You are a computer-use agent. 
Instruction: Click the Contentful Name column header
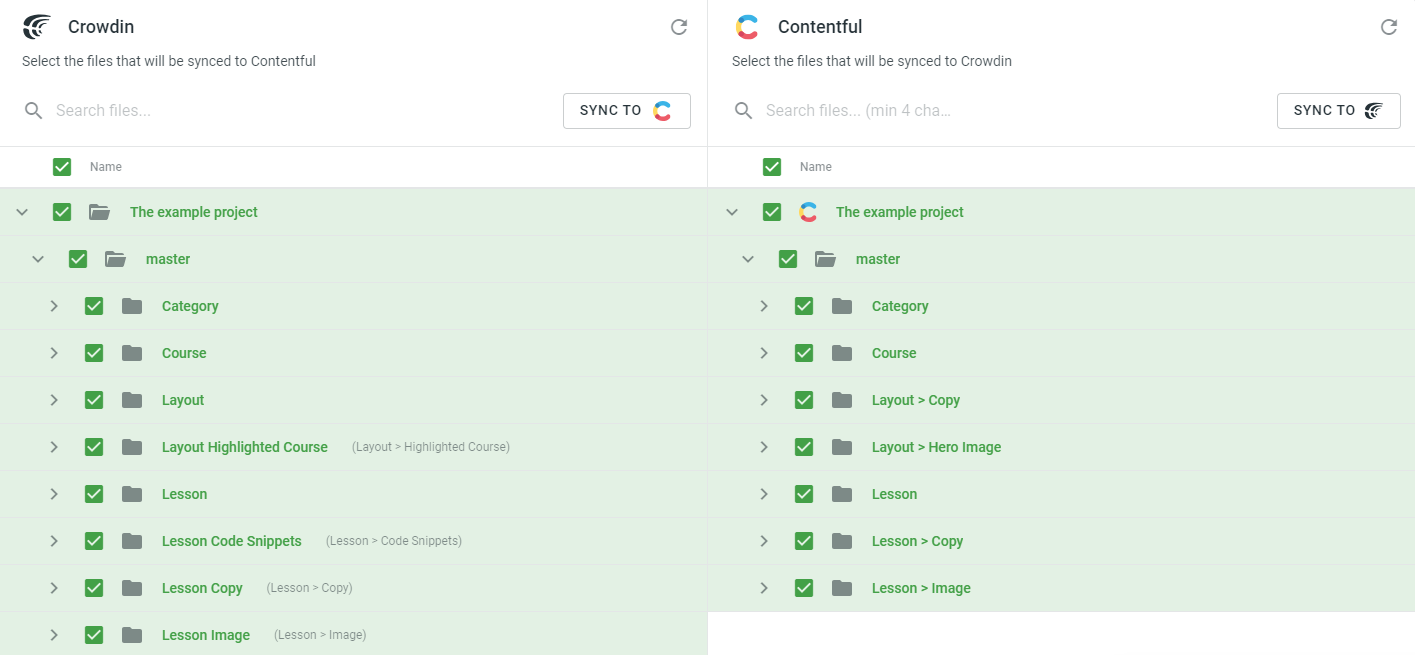click(x=816, y=167)
